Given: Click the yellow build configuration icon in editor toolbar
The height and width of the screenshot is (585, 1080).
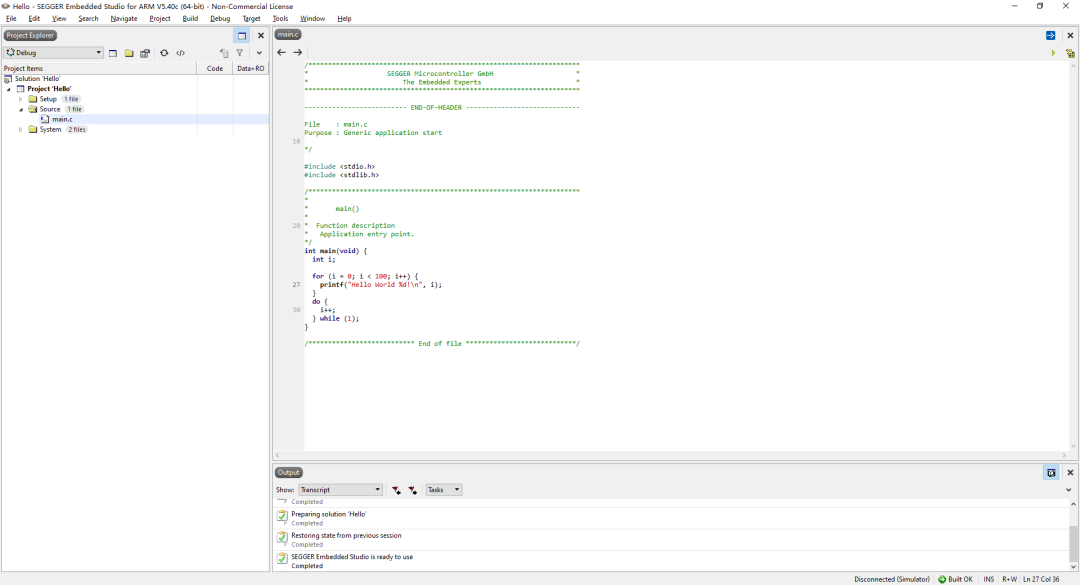Looking at the screenshot, I should point(1070,53).
